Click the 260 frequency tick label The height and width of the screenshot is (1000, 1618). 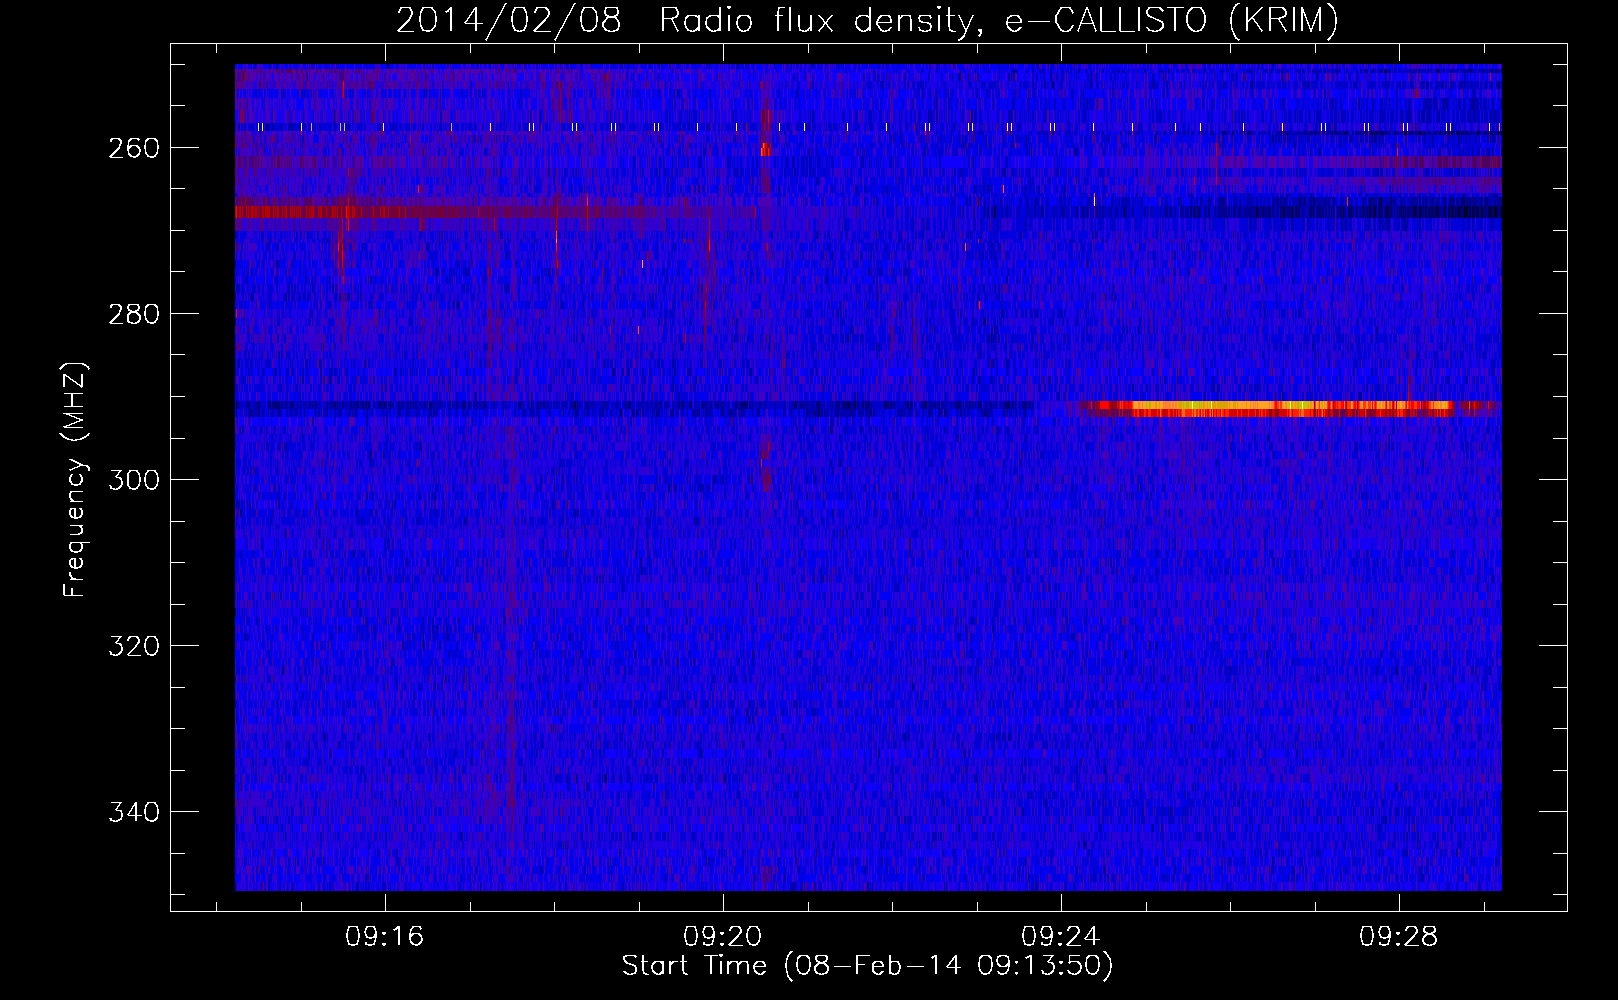133,148
